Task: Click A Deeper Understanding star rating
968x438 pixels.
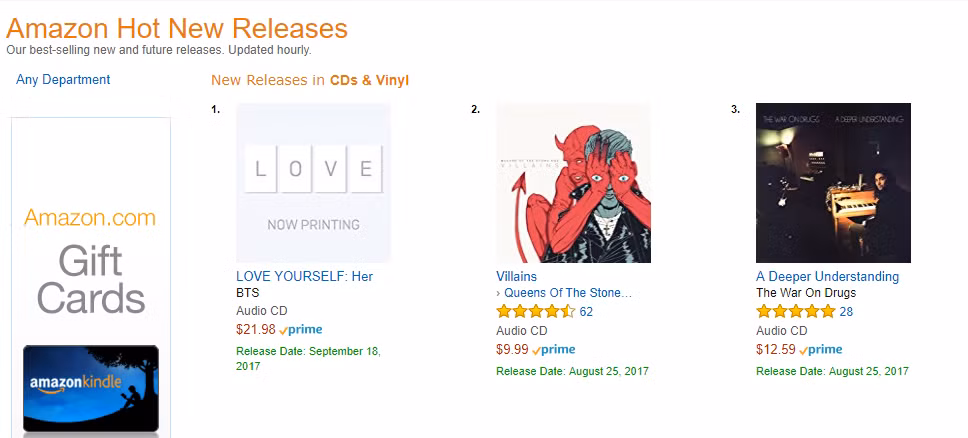Action: [796, 311]
